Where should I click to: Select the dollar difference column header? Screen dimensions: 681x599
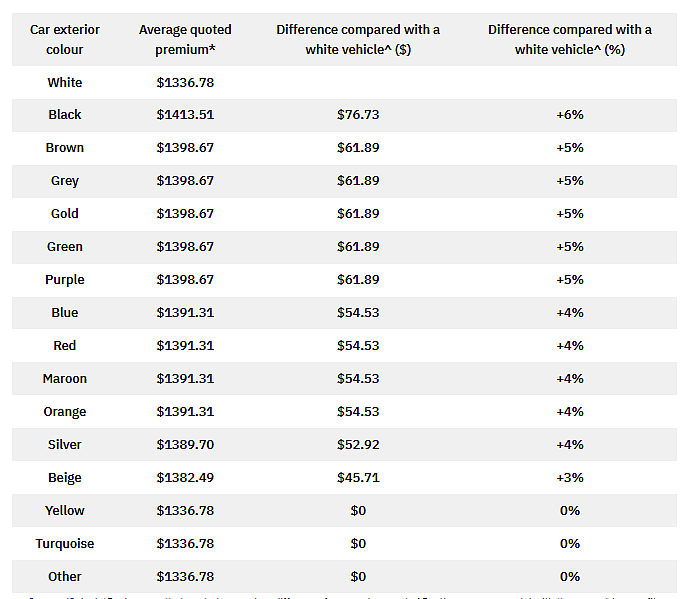(x=358, y=40)
